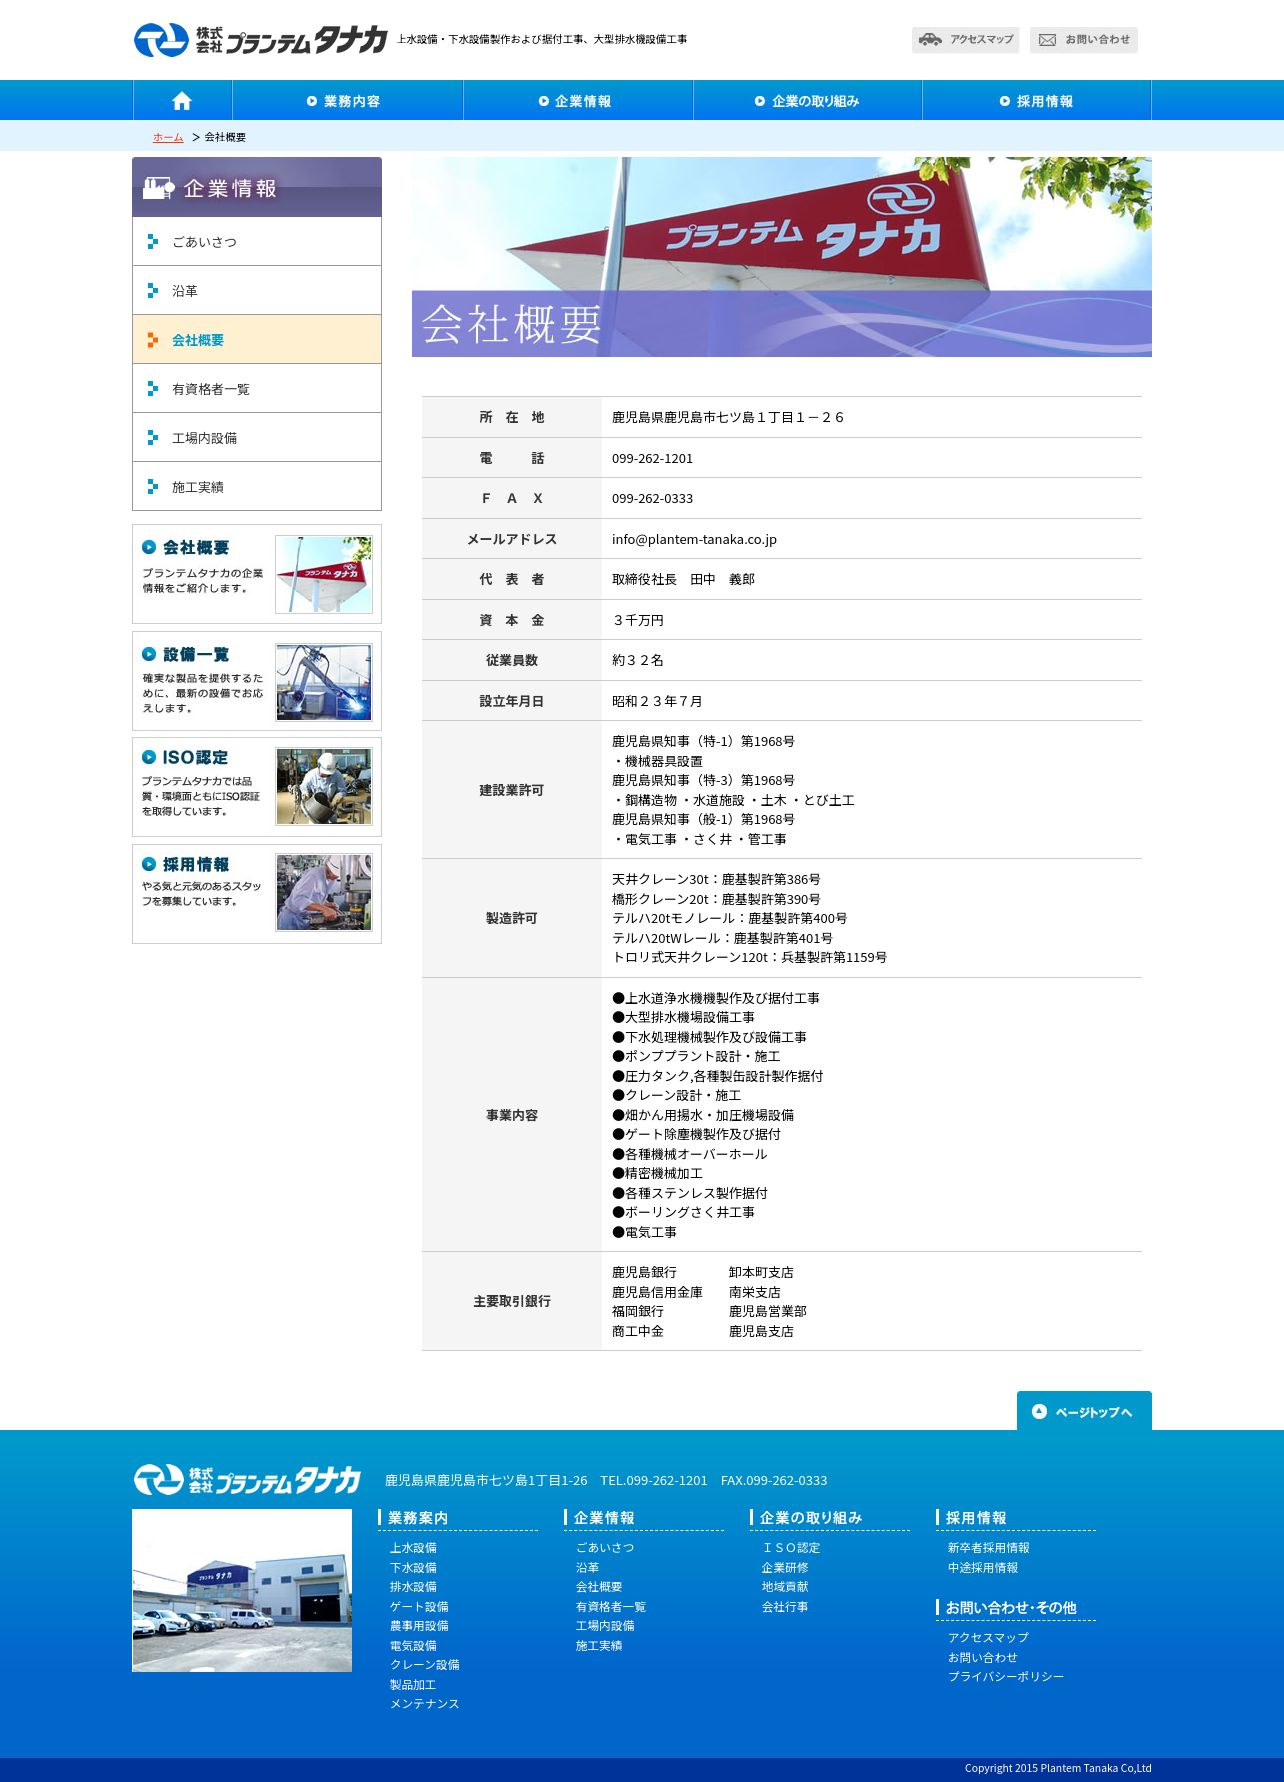Open 企業研修 footer link

click(785, 1568)
